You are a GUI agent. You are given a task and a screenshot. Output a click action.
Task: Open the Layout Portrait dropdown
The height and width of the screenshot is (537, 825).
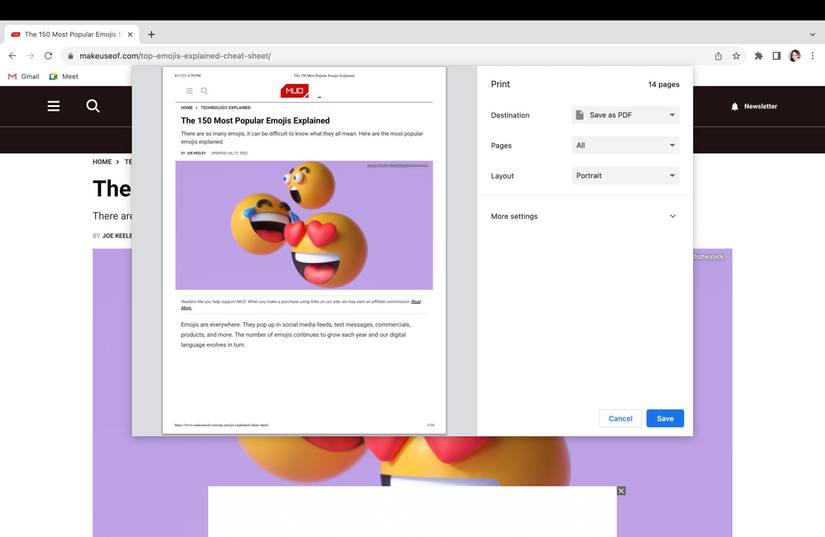[x=626, y=176]
